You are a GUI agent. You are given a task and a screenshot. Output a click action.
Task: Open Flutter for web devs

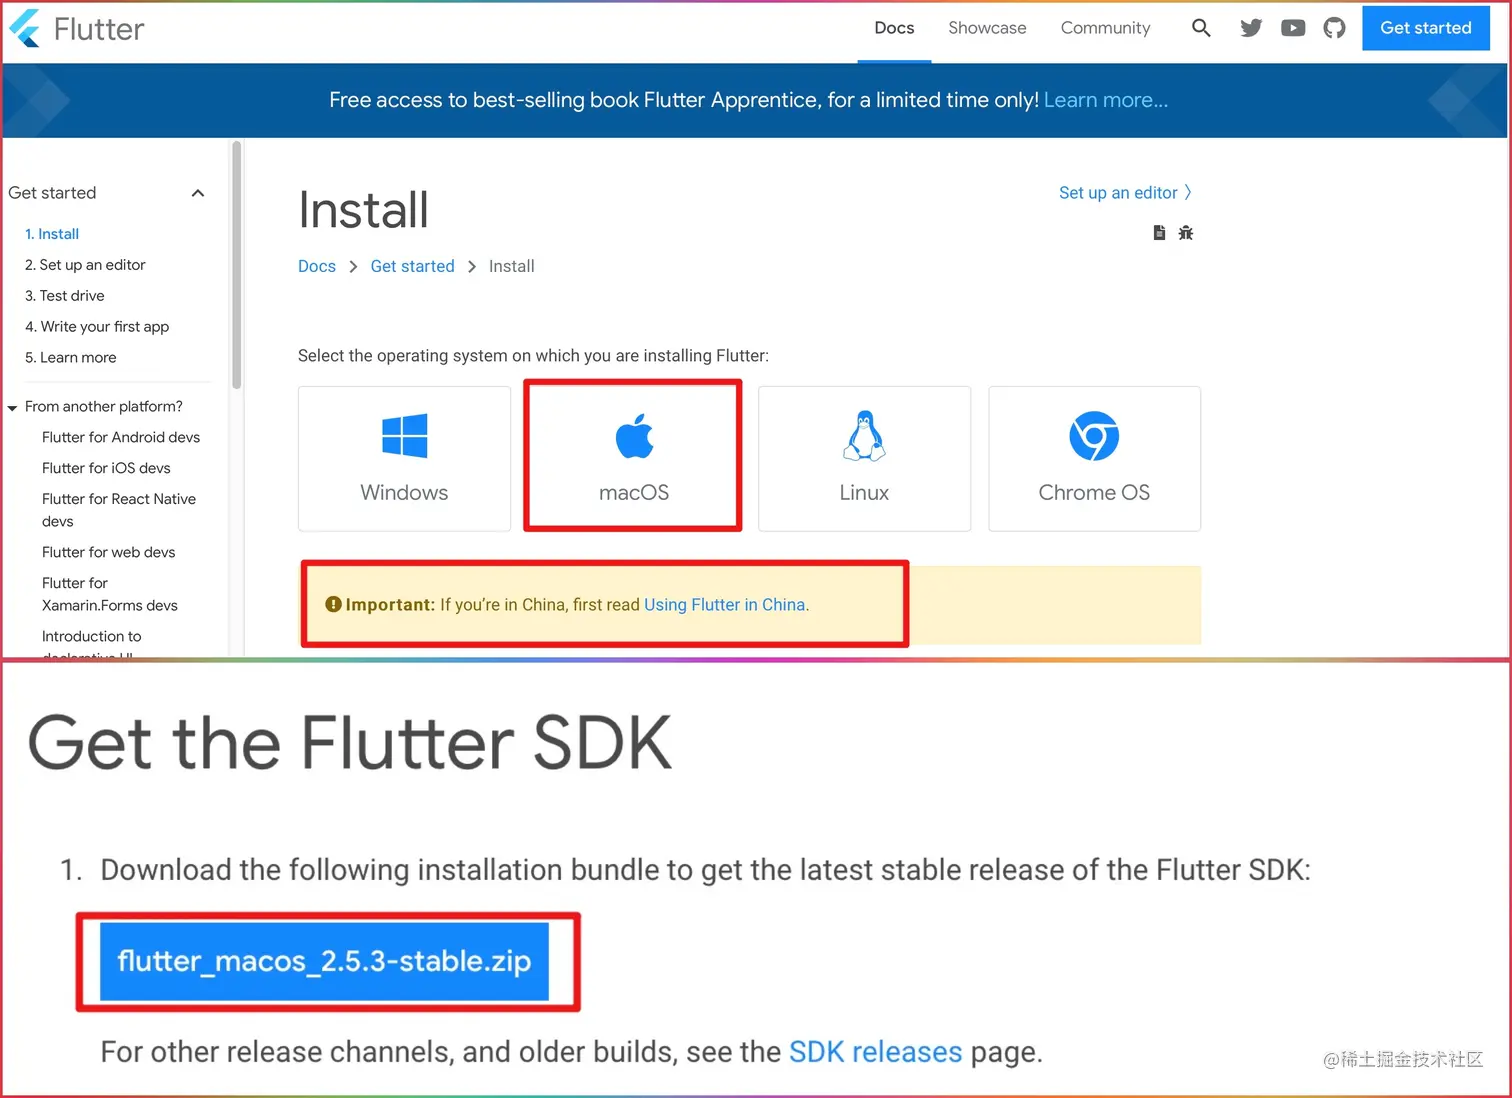tap(108, 552)
